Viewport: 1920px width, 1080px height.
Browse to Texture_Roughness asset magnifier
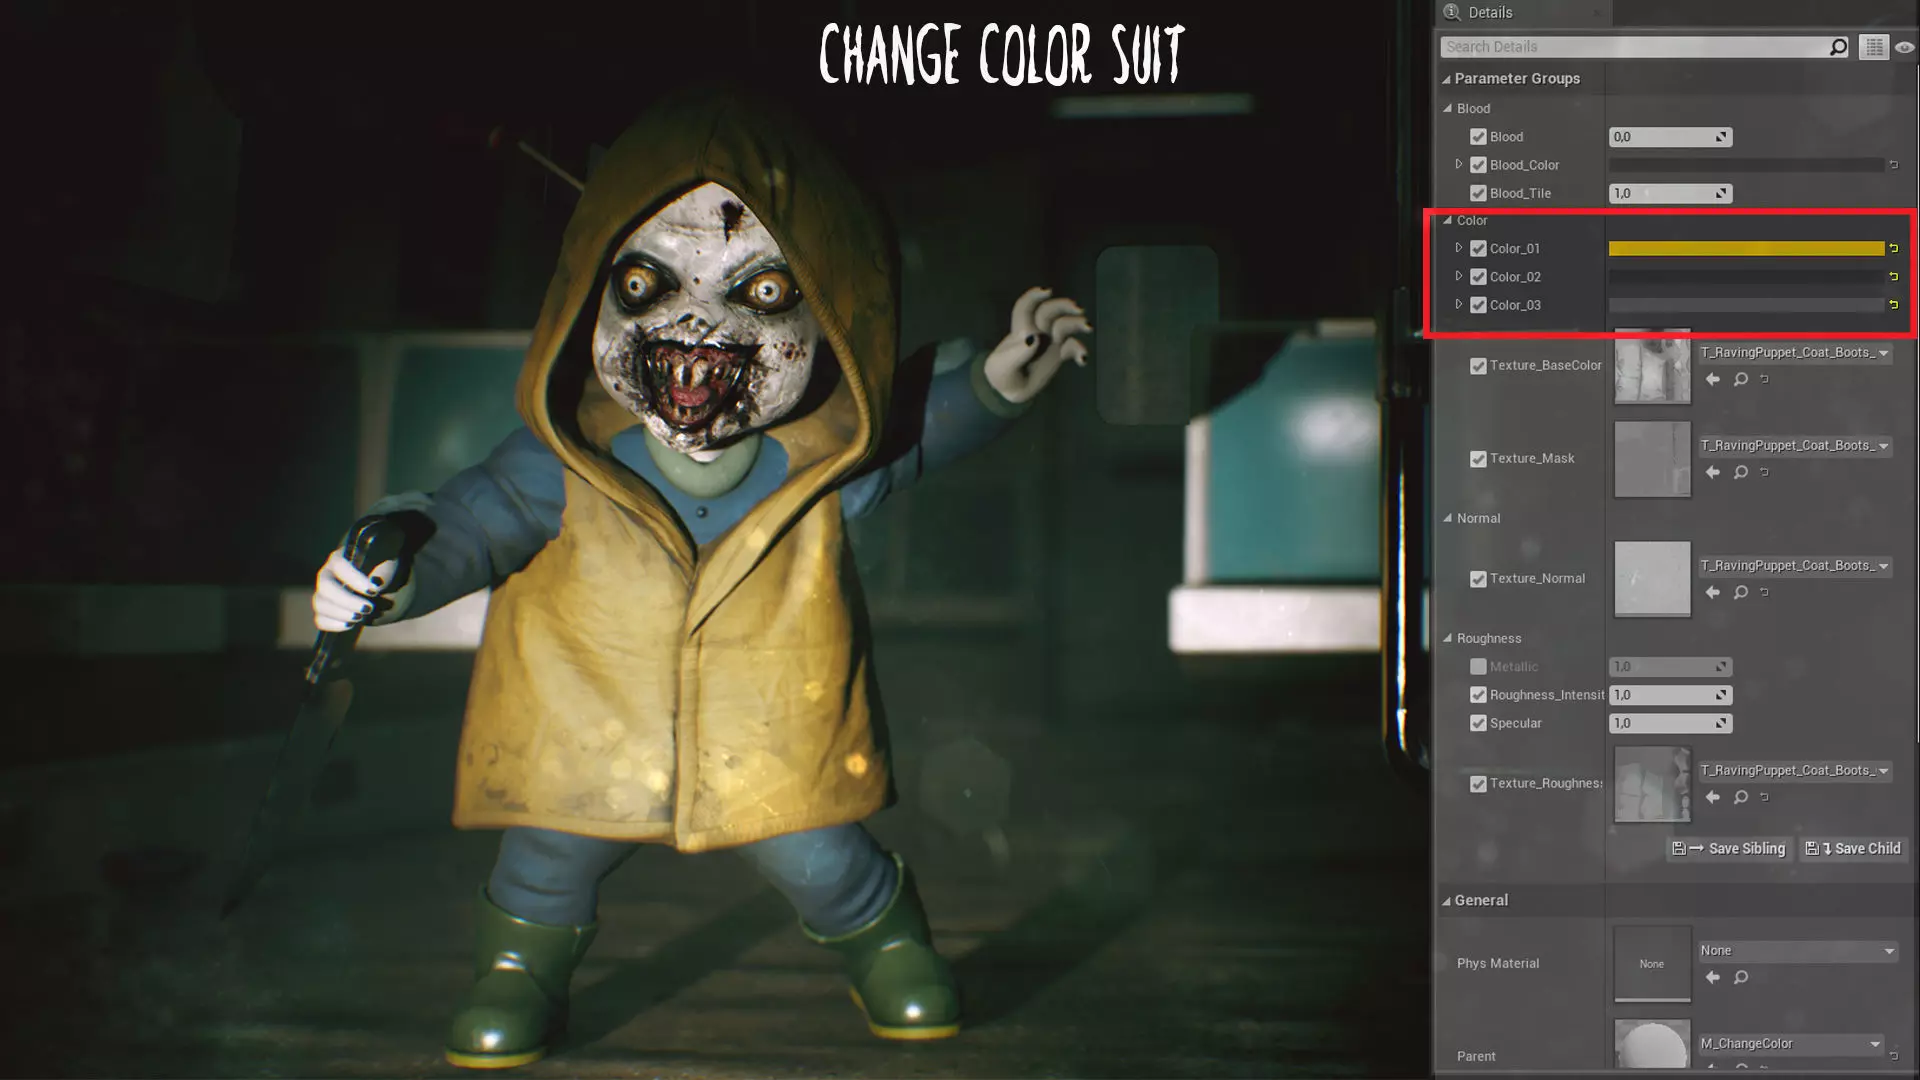click(1741, 797)
